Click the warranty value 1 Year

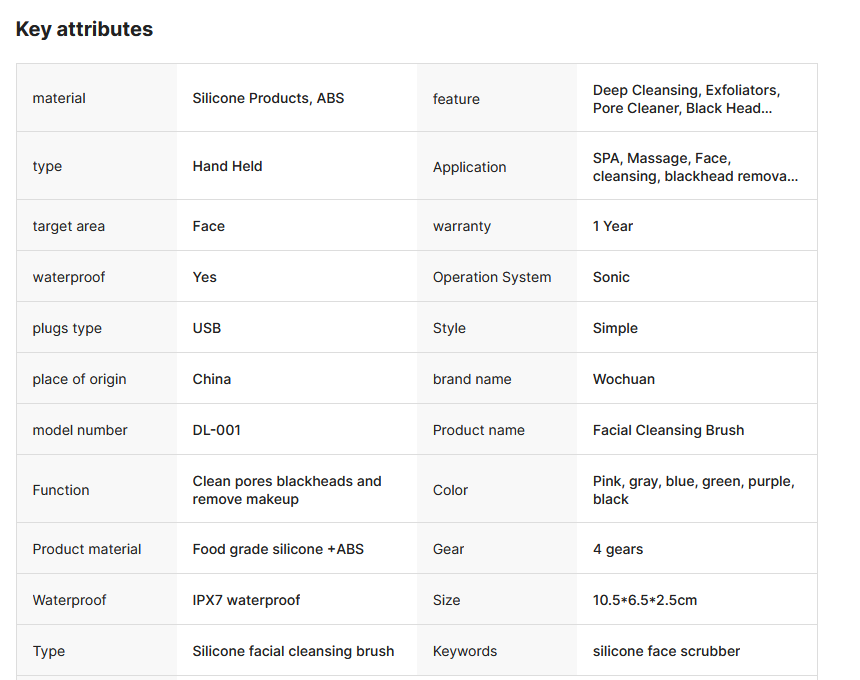613,226
